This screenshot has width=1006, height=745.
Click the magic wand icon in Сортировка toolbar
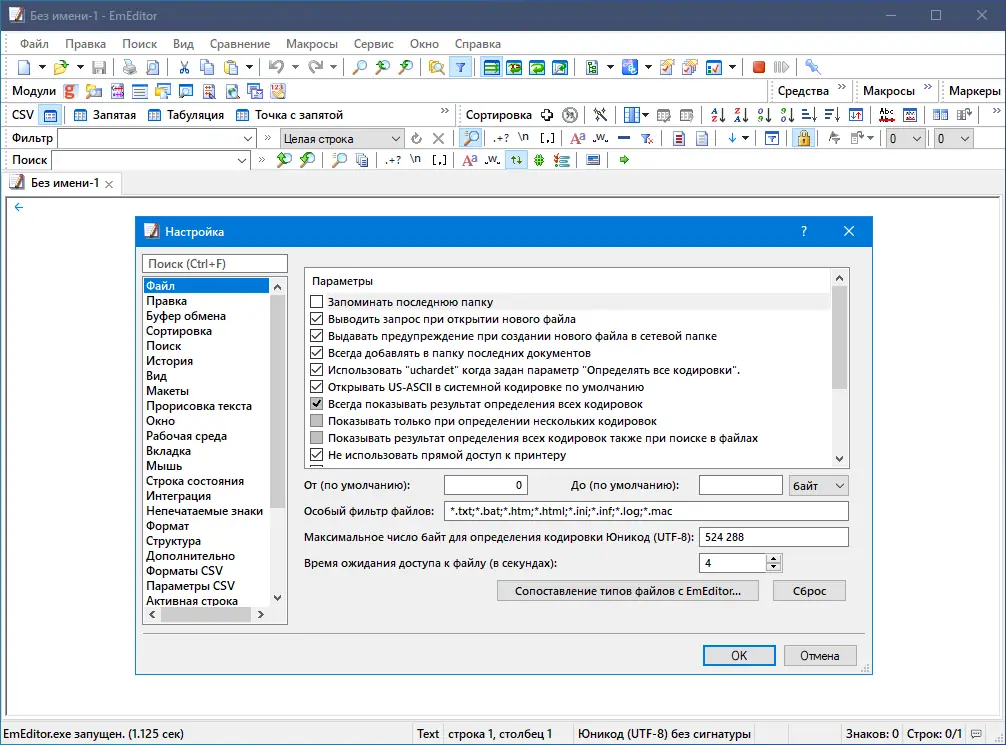point(600,116)
